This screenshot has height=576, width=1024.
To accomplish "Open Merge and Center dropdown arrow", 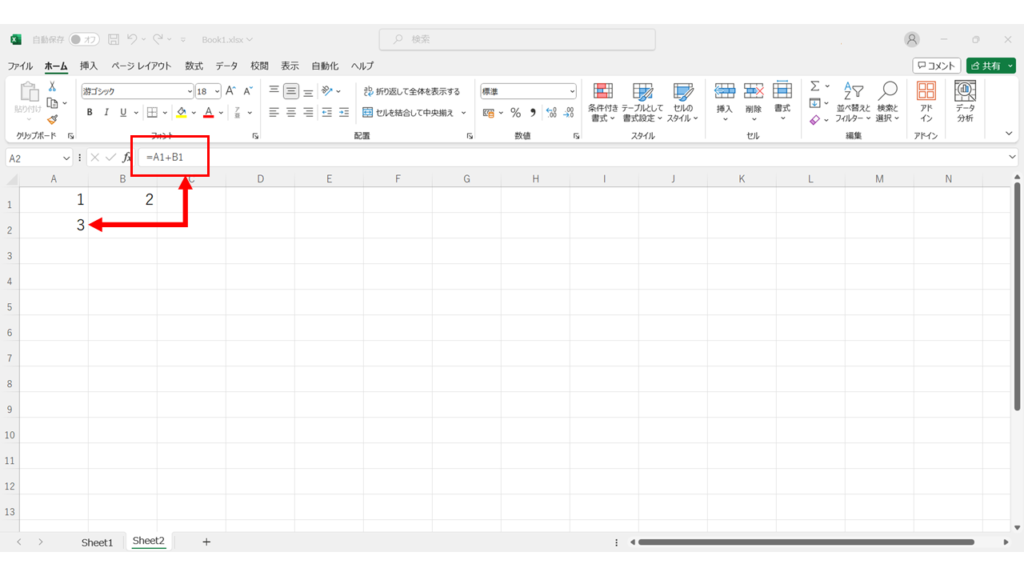I will (464, 113).
